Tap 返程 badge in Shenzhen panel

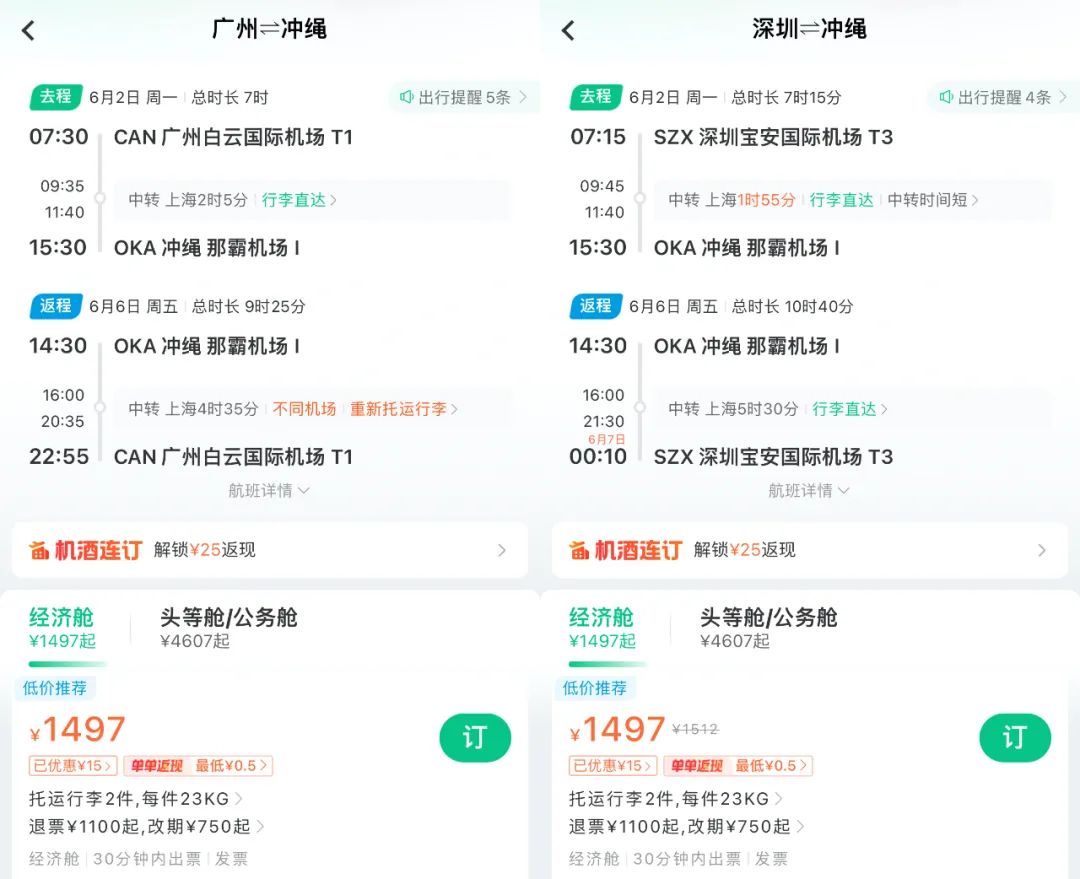click(x=596, y=306)
